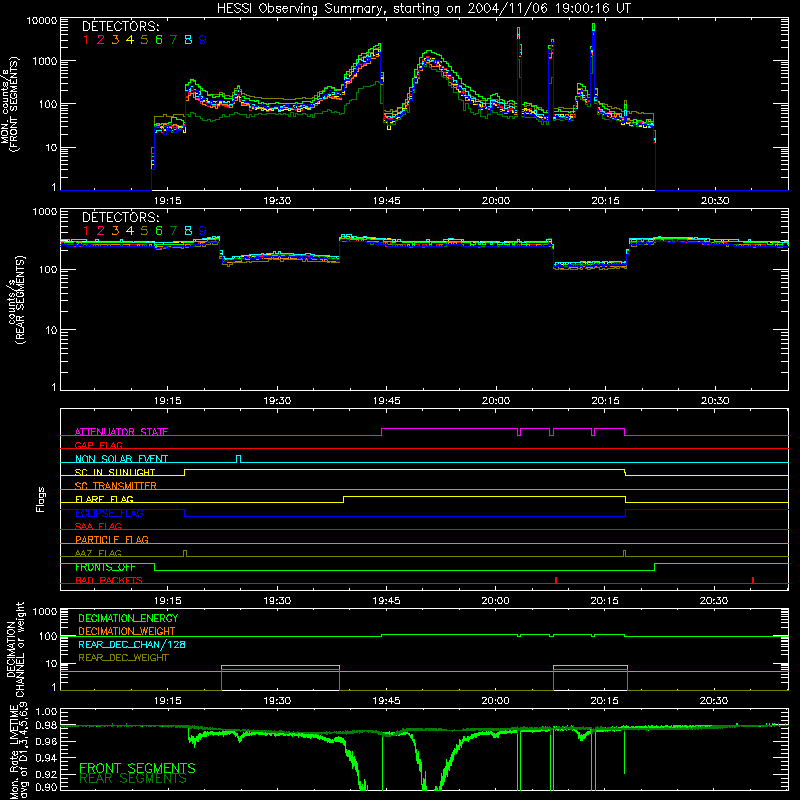The width and height of the screenshot is (800, 800).
Task: Click REAR SEGMENTS legend in livetime panel
Action: 133,779
